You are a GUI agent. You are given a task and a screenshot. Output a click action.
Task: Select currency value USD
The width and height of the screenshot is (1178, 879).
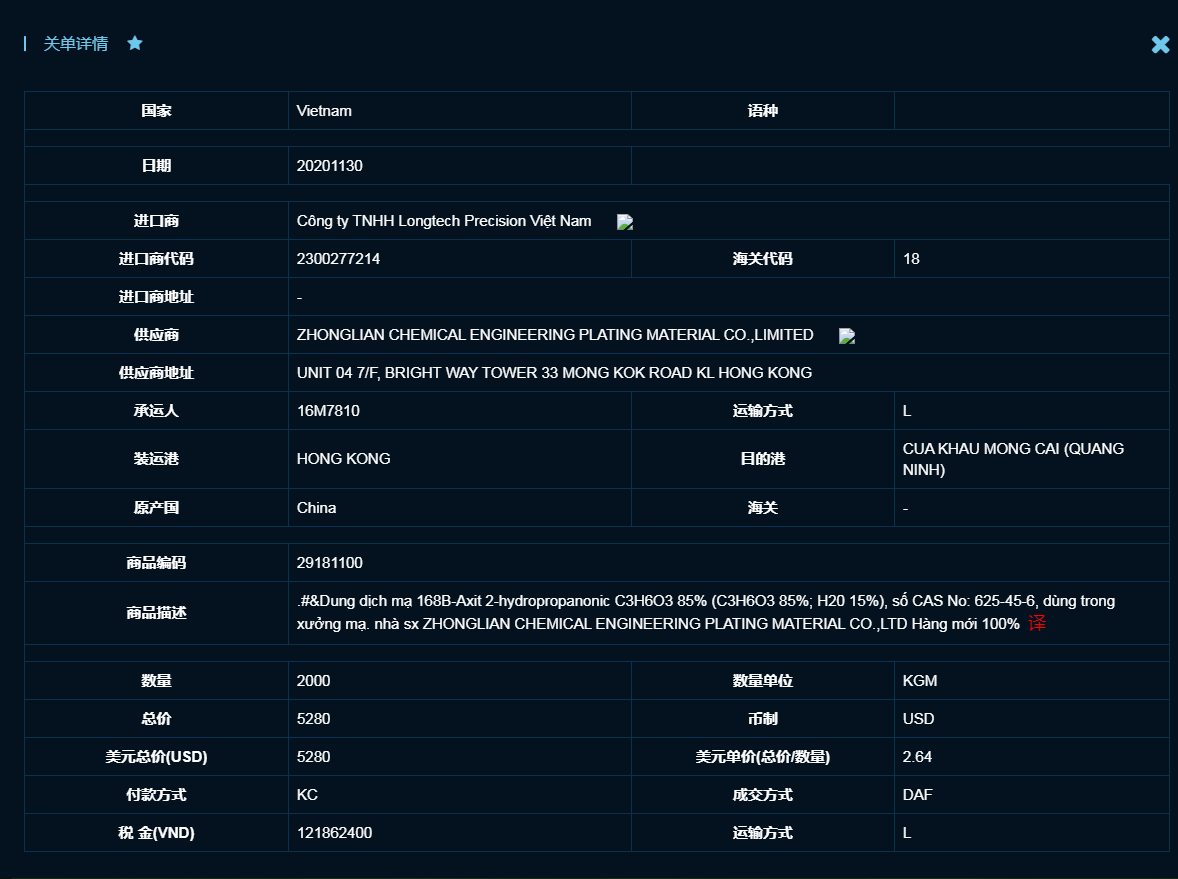[918, 718]
